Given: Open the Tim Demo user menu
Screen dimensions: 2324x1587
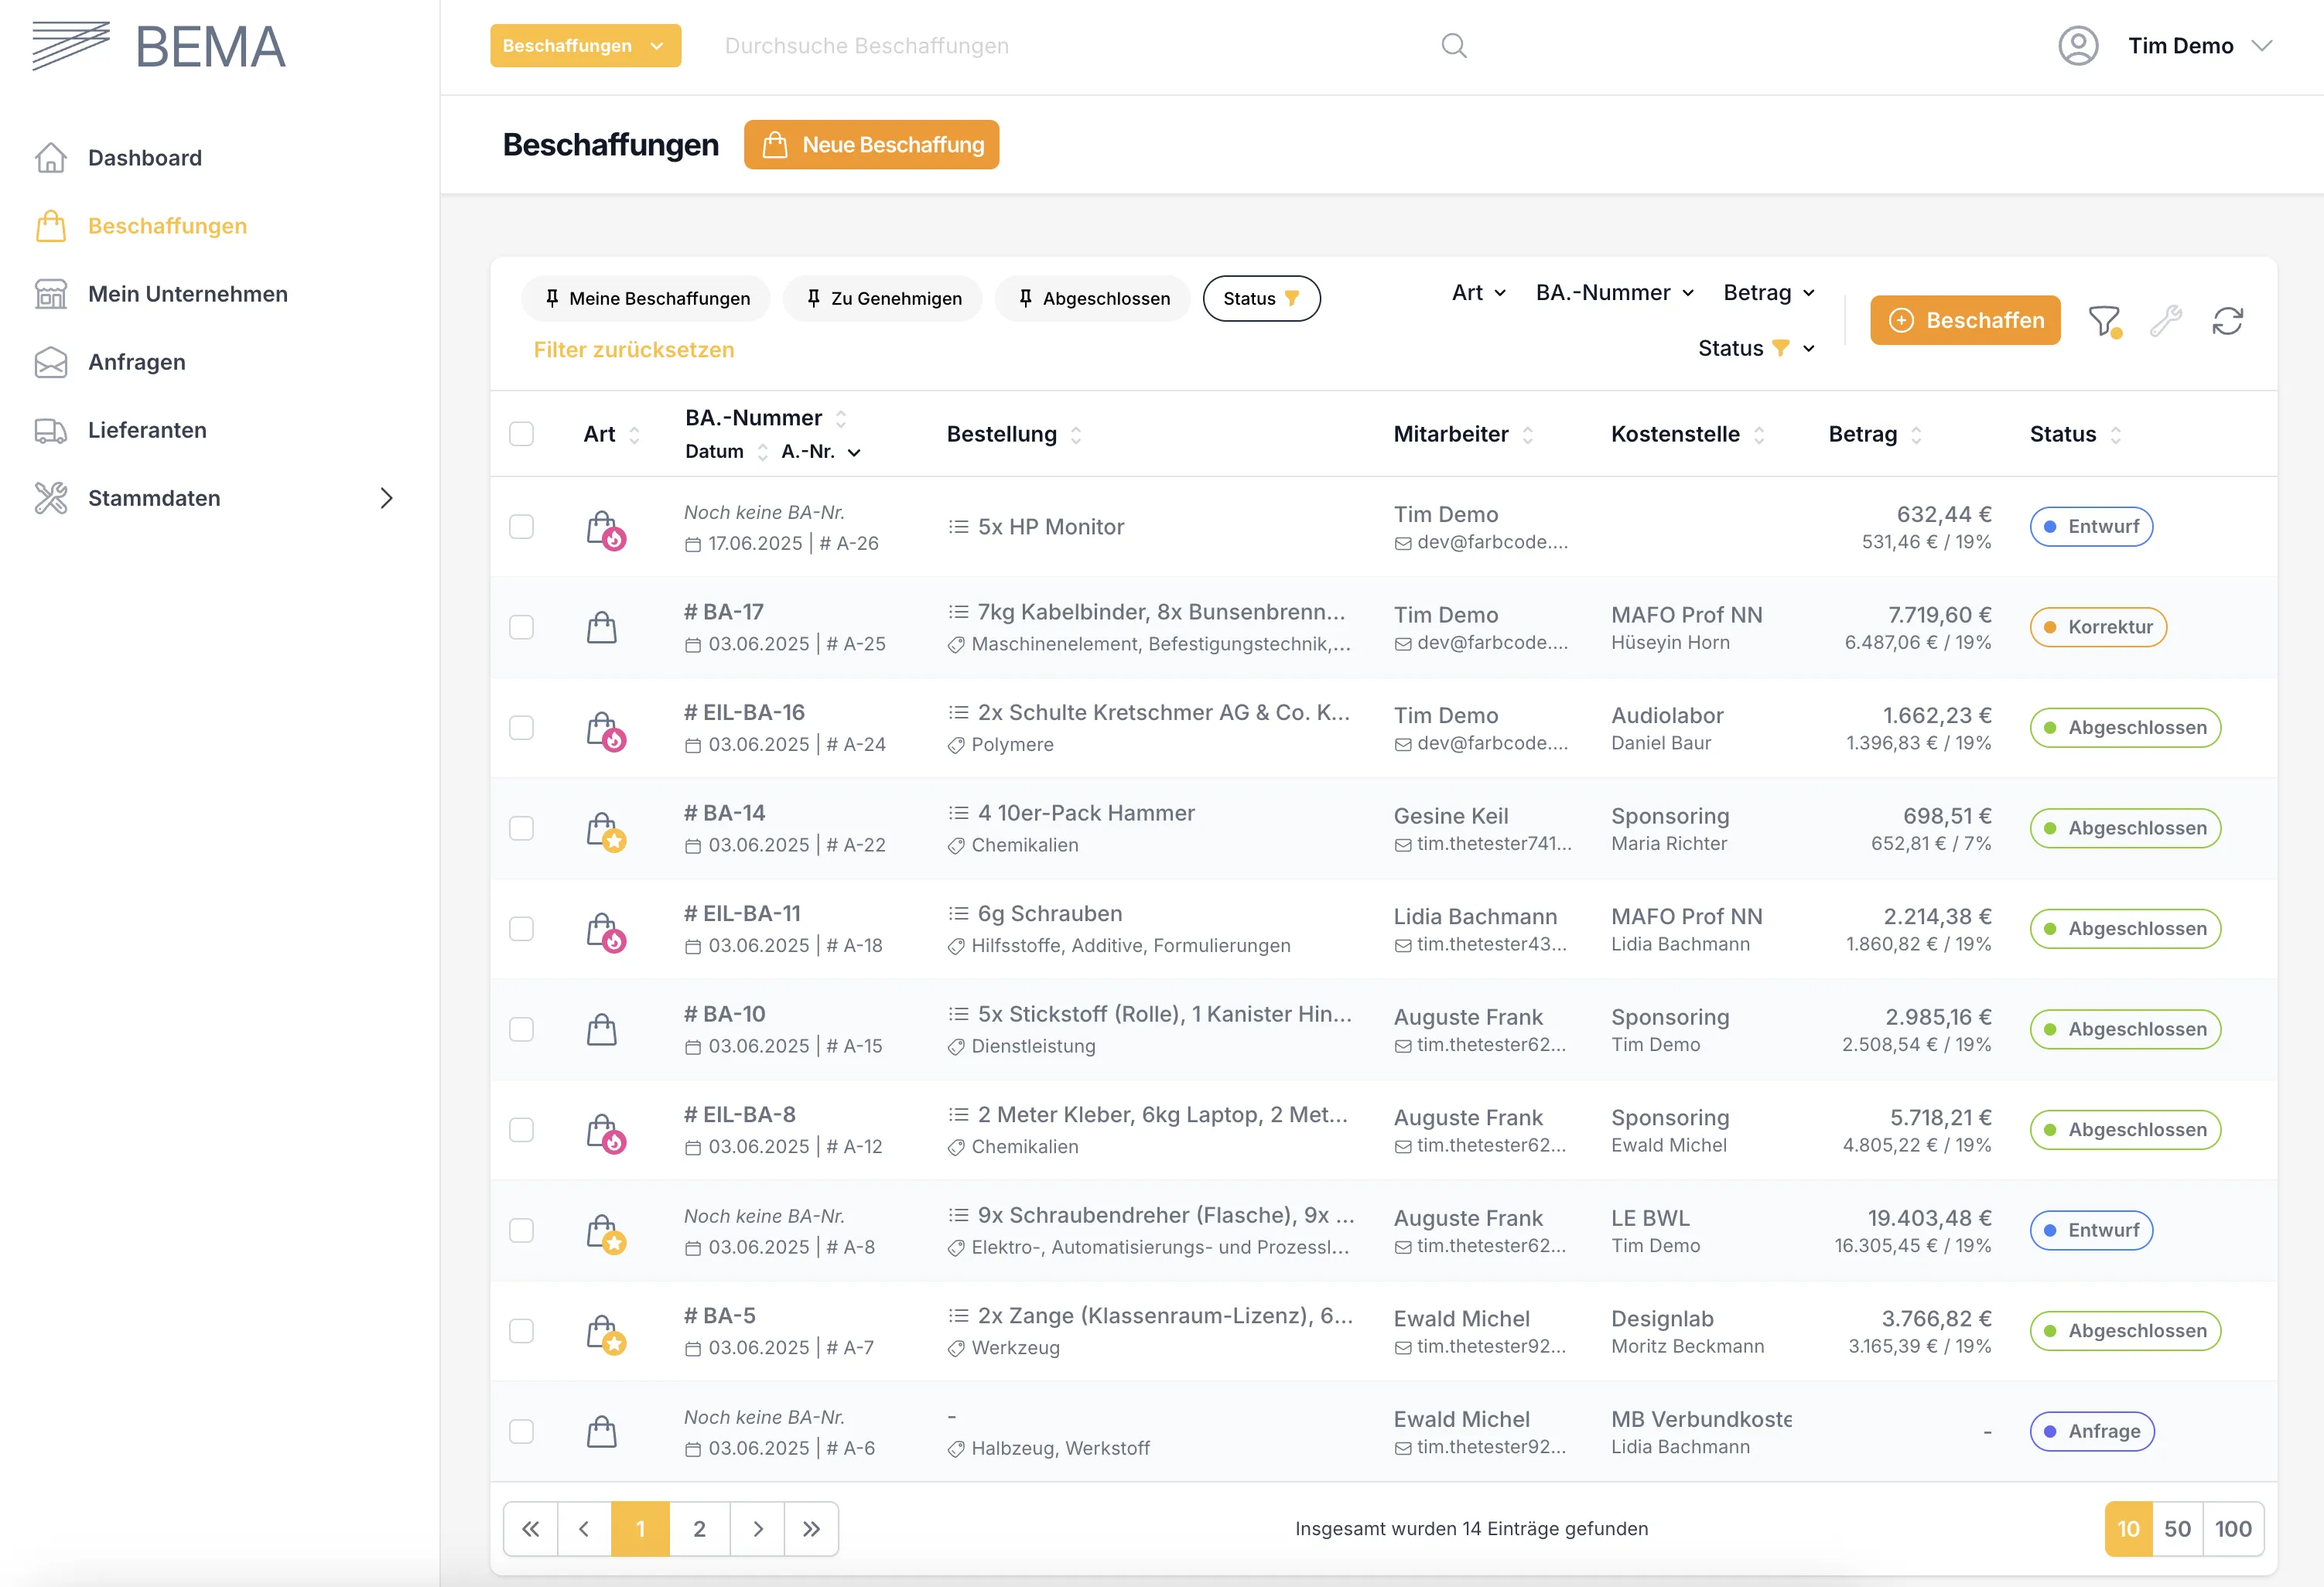Looking at the screenshot, I should [2200, 46].
